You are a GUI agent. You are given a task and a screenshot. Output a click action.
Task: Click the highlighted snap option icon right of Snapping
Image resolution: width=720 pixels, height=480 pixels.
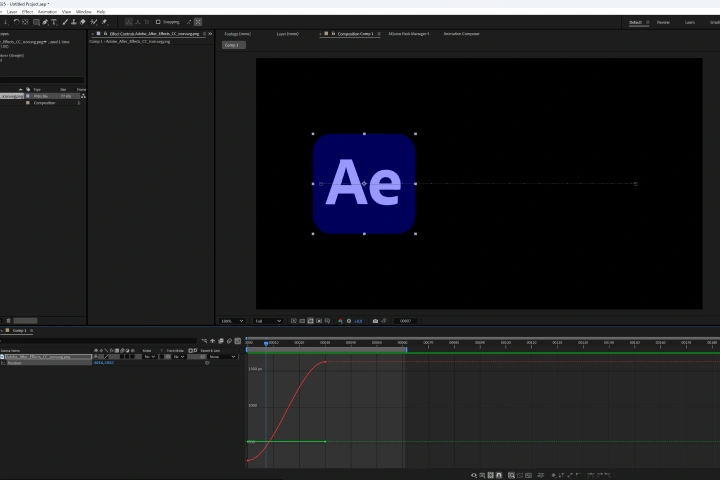[198, 22]
